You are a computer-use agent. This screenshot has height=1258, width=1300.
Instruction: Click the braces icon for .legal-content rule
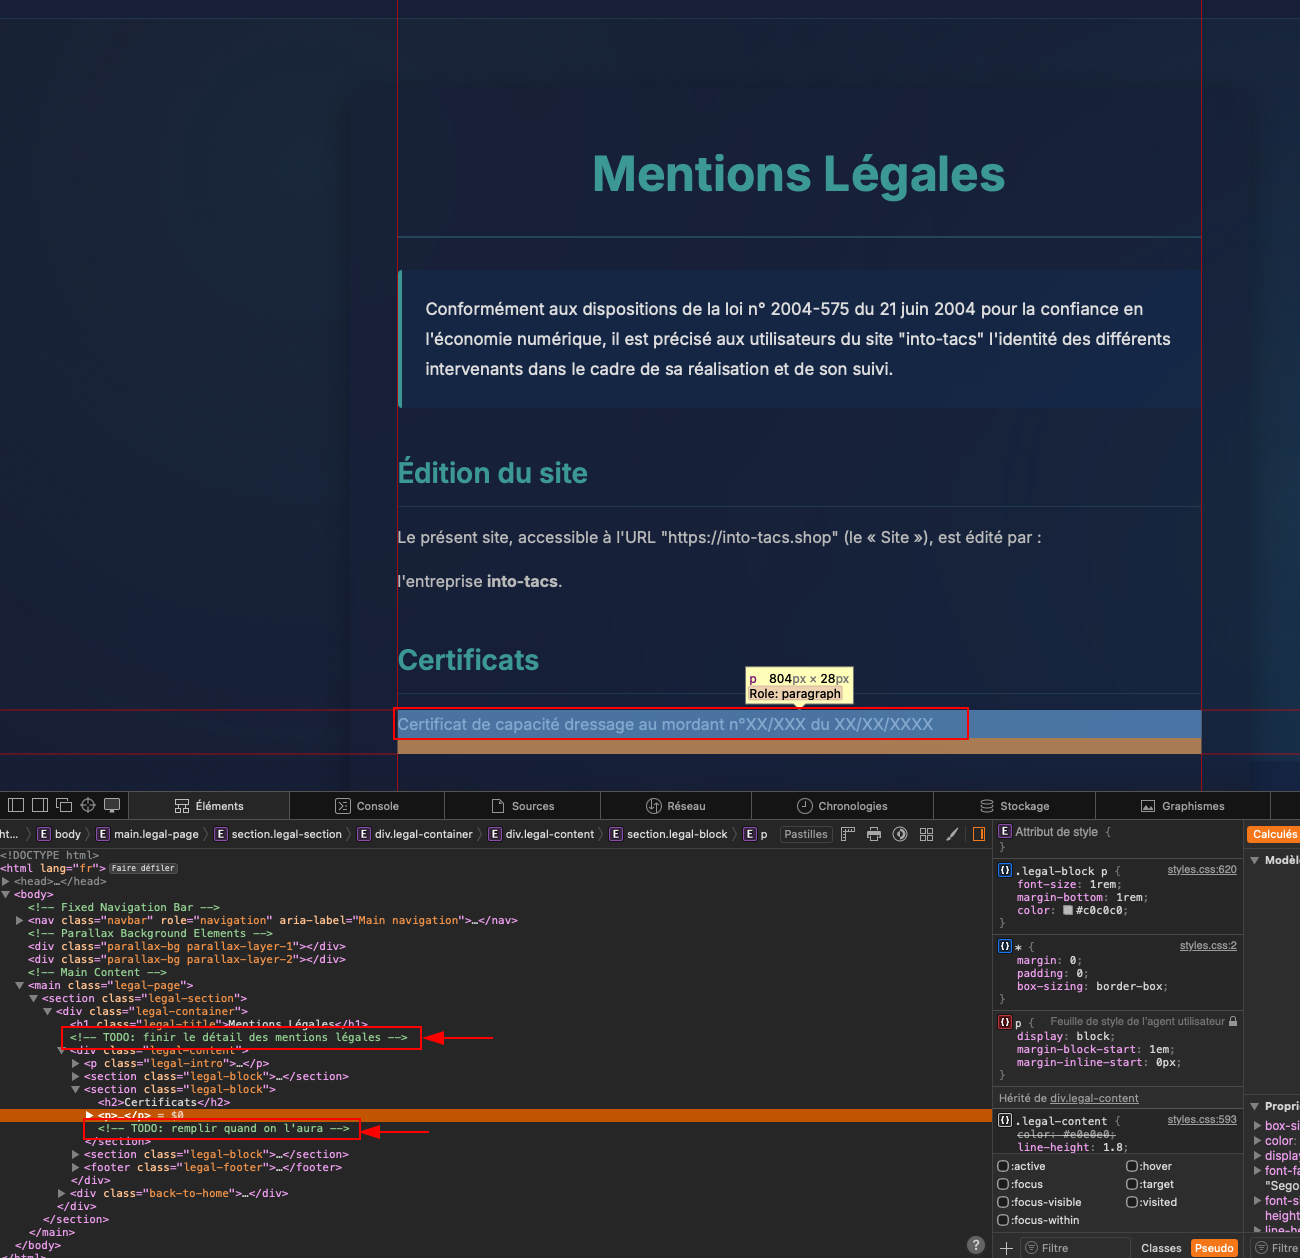[1005, 1120]
